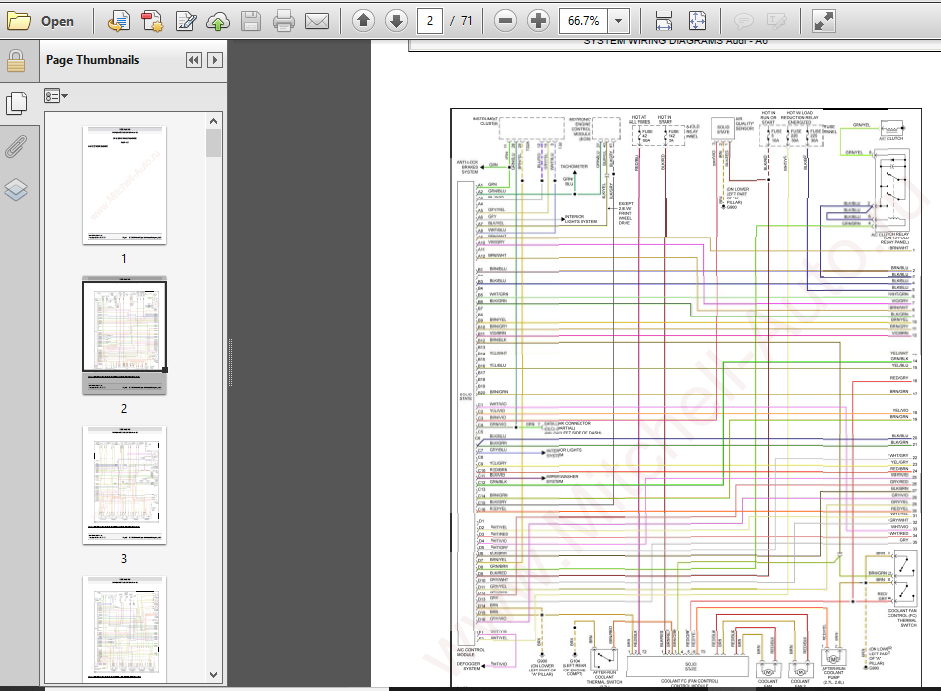Click page label 1 under thumbnail
941x691 pixels.
click(124, 259)
